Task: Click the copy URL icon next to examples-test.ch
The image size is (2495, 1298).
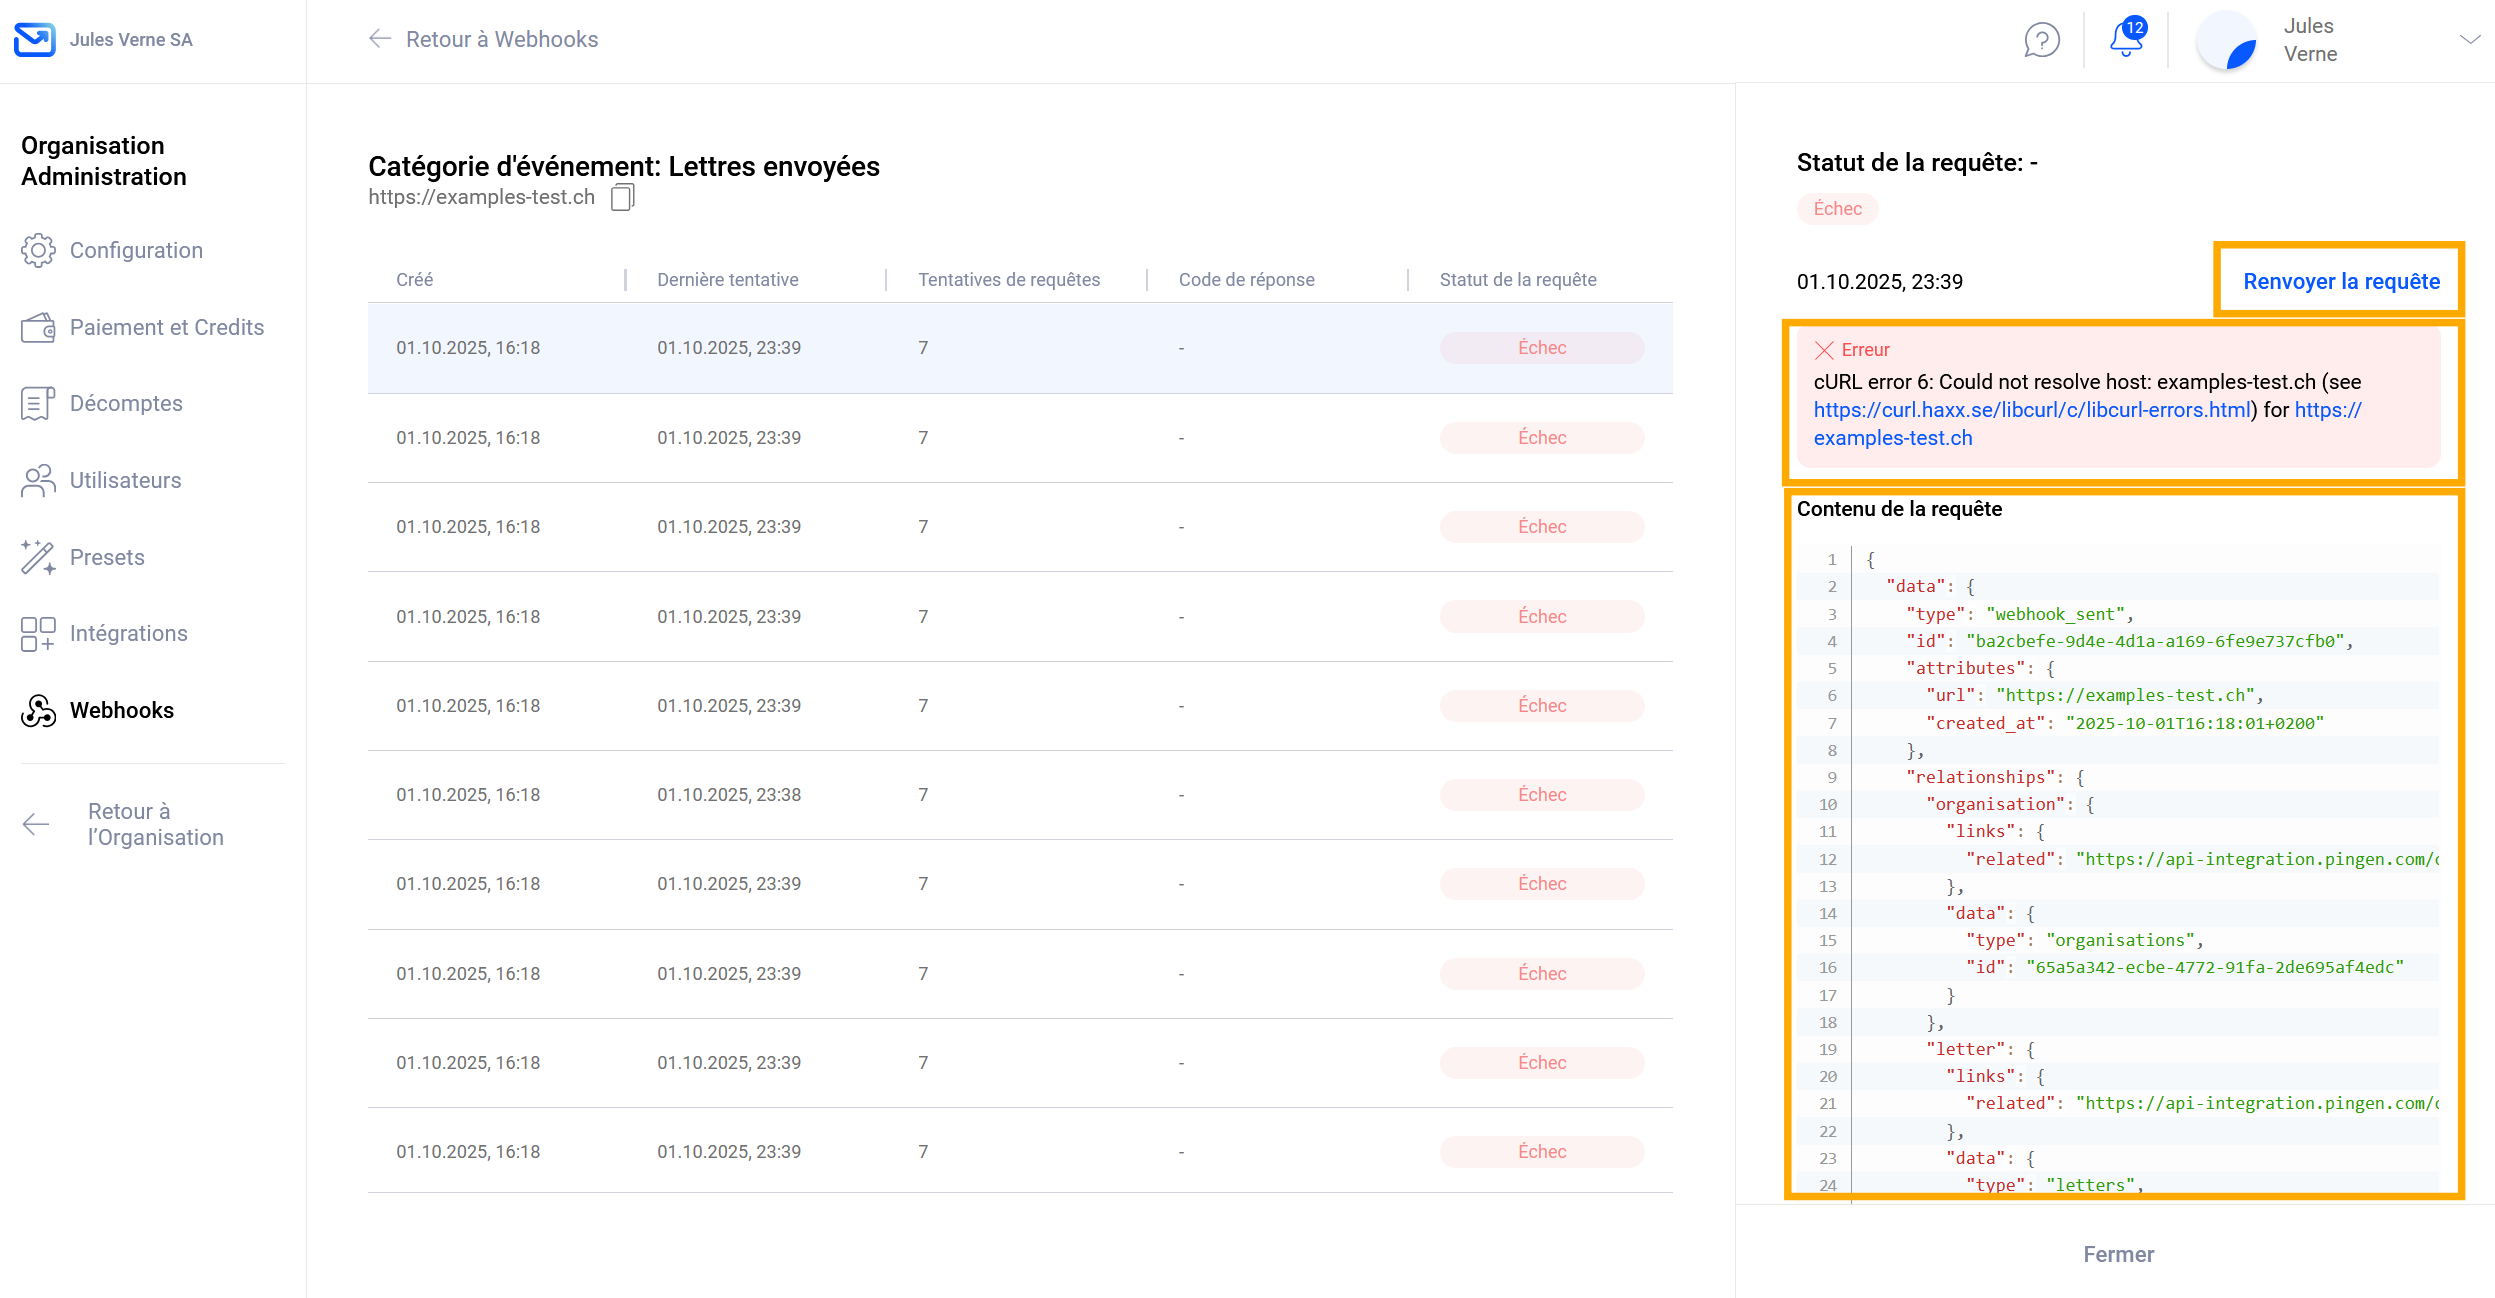Action: click(622, 197)
